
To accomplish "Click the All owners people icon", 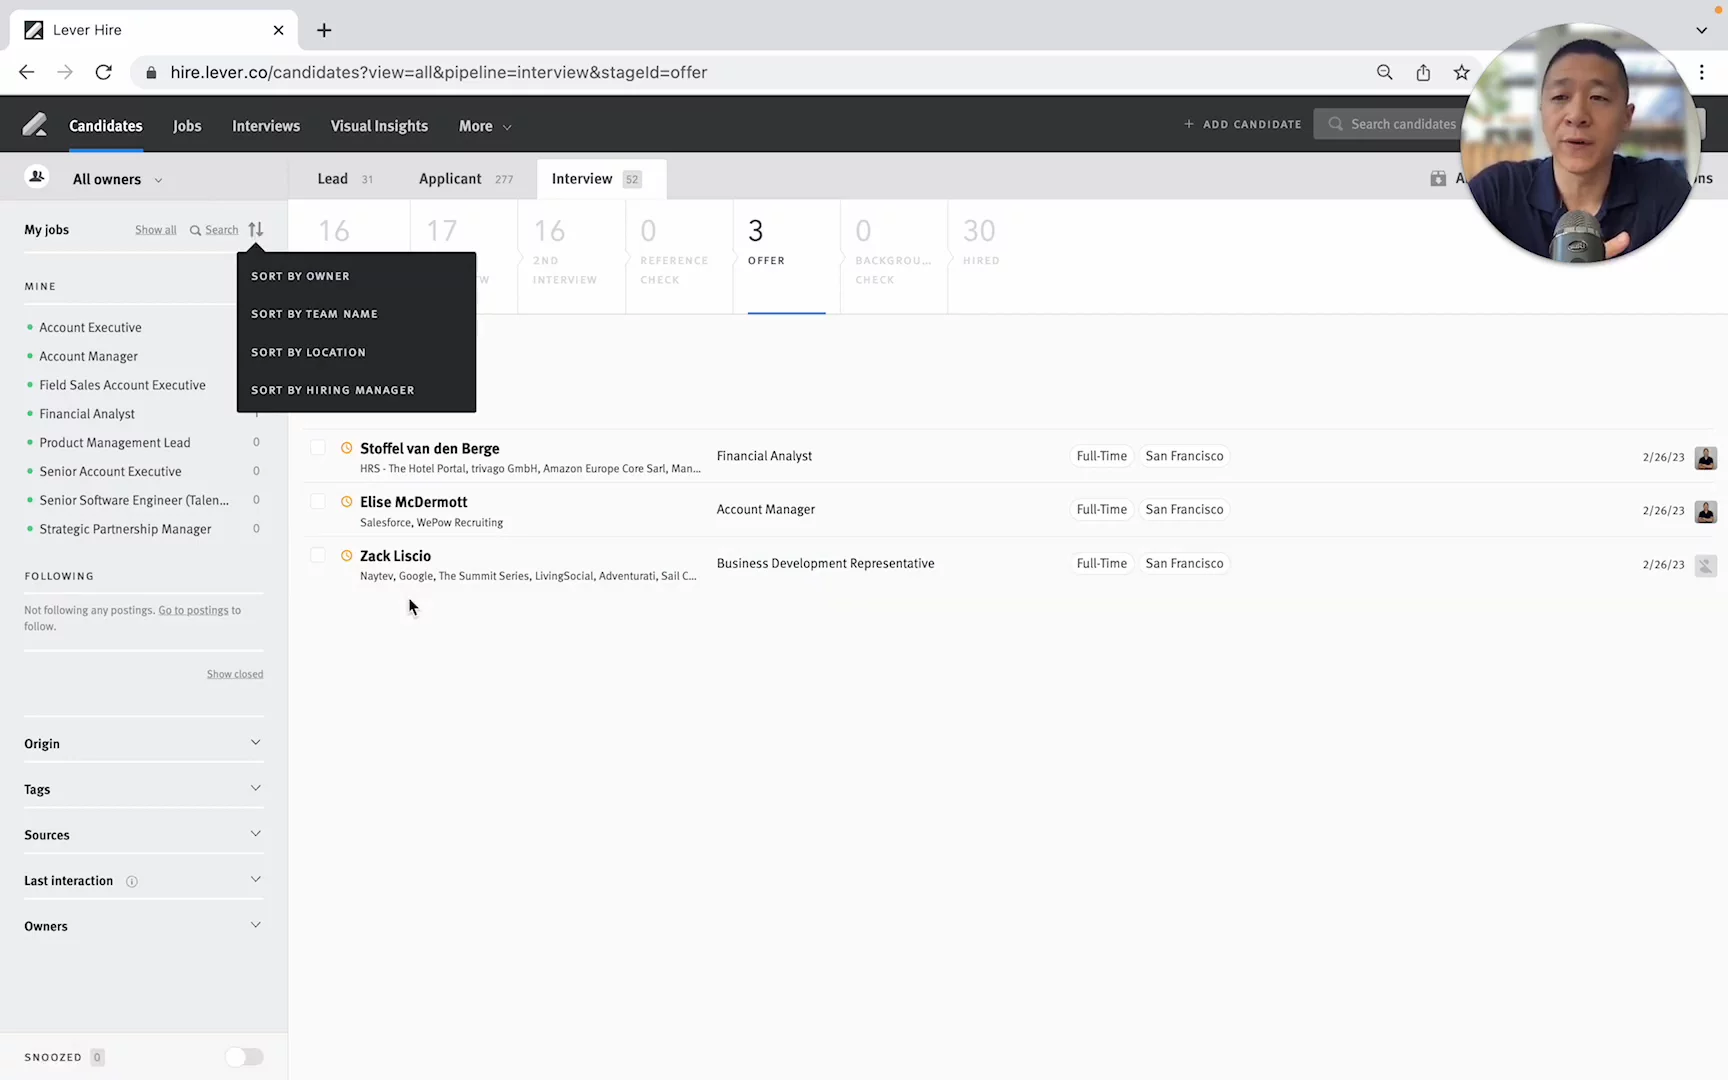I will (x=37, y=178).
